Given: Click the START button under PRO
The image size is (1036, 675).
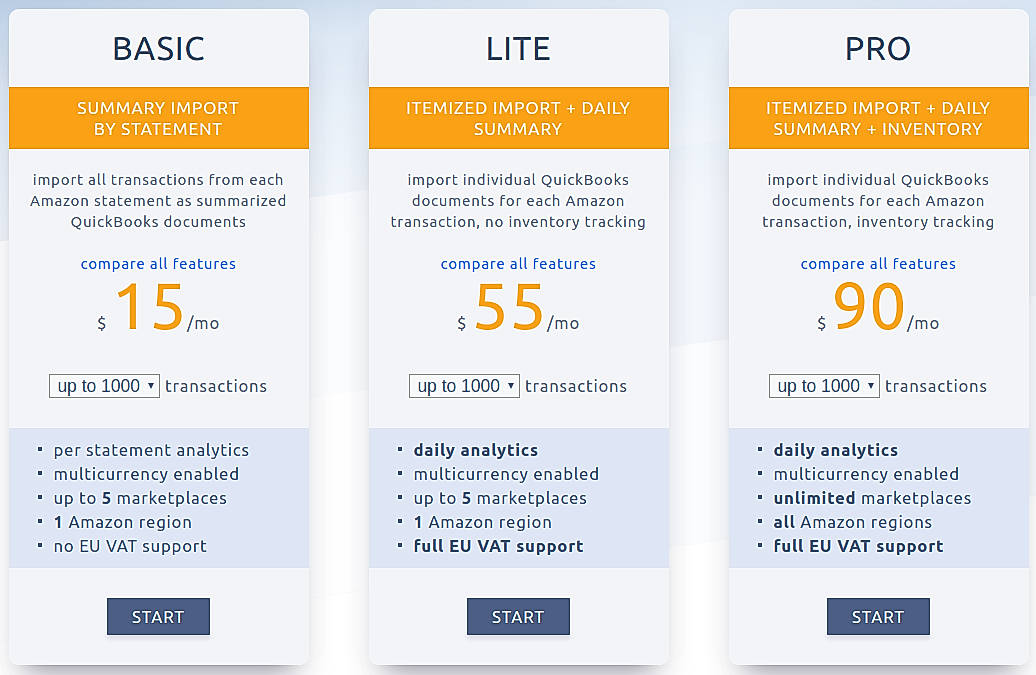Looking at the screenshot, I should pyautogui.click(x=878, y=616).
